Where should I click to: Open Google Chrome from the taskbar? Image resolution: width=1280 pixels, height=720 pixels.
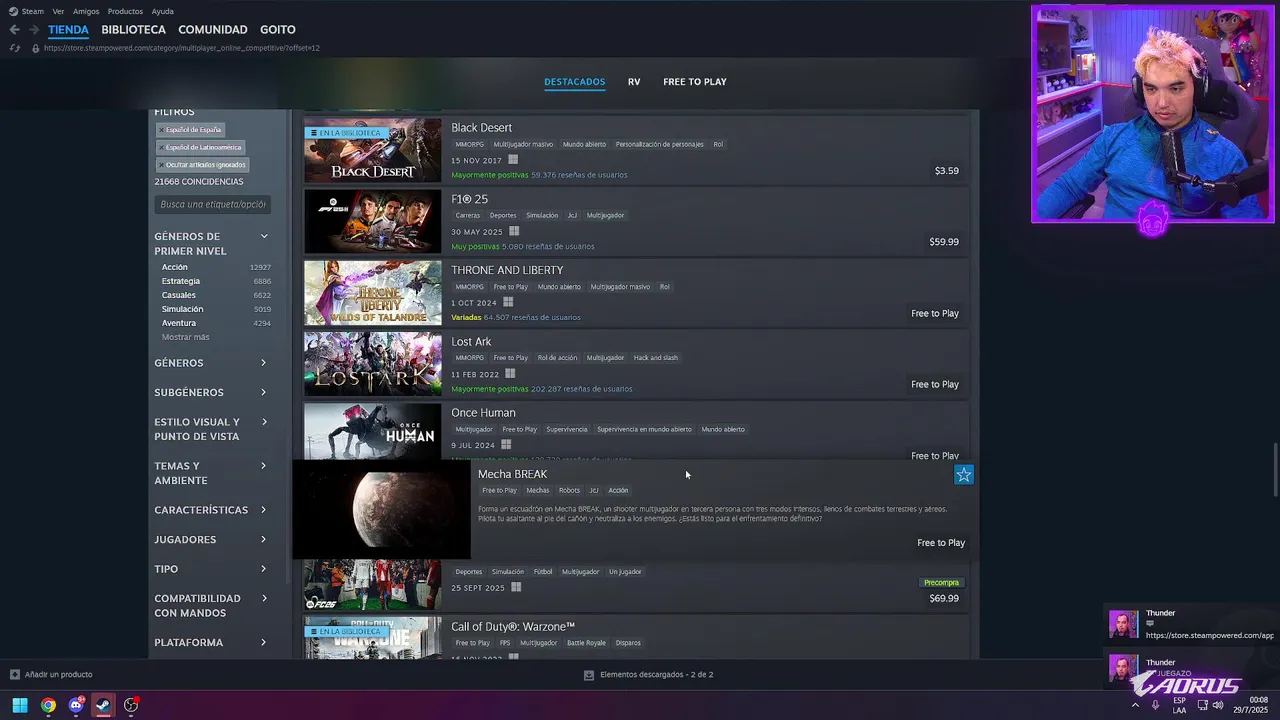[48, 705]
